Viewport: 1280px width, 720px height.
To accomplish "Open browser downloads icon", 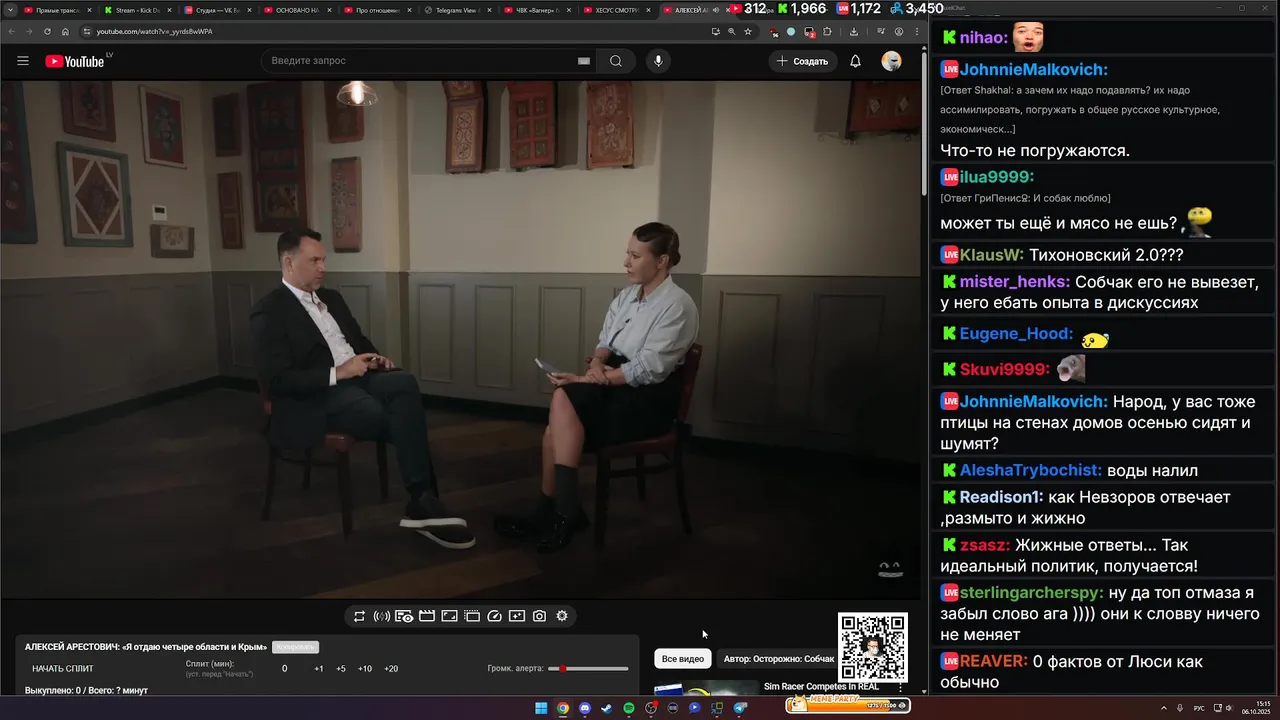I will [854, 31].
